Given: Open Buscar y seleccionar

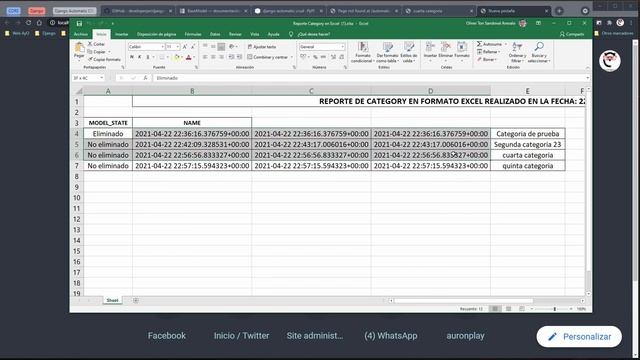Looking at the screenshot, I should 539,52.
